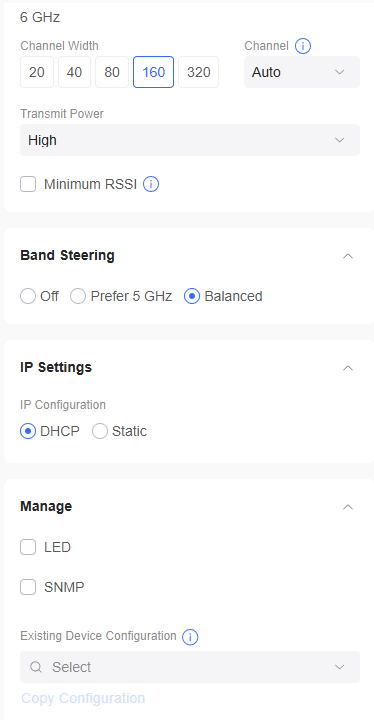Select the Off band steering option
The image size is (374, 720).
coord(28,296)
